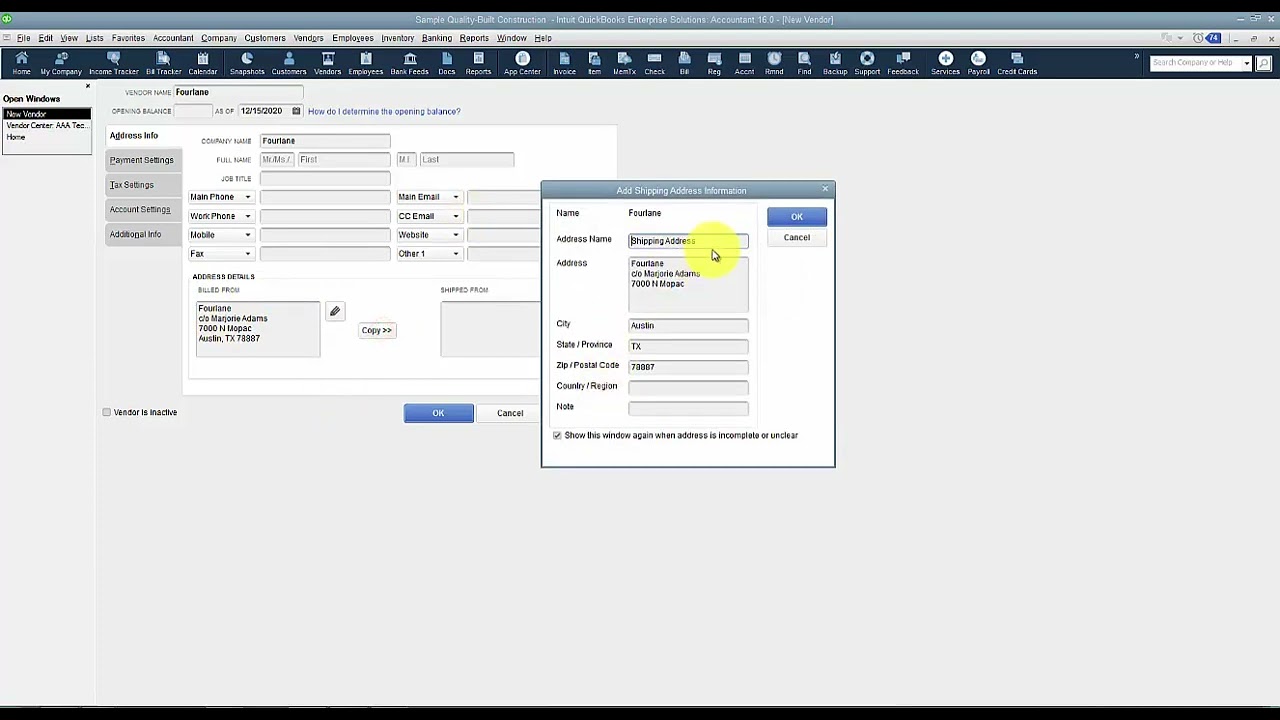The image size is (1280, 720).
Task: Open the Support toolbar icon
Action: click(x=867, y=63)
